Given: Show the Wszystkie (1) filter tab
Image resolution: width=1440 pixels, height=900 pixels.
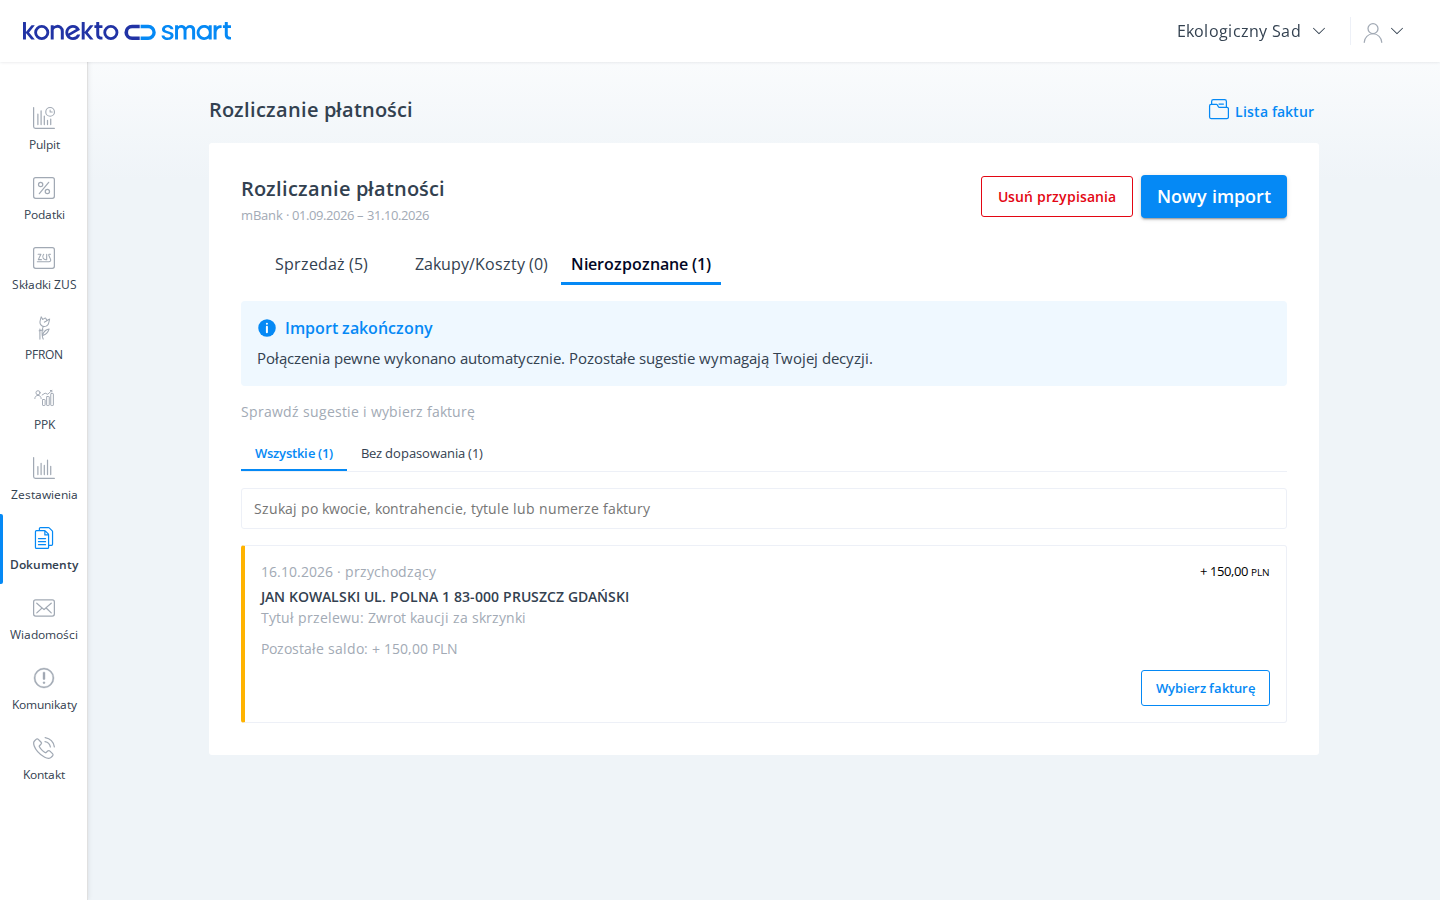Looking at the screenshot, I should 294,453.
